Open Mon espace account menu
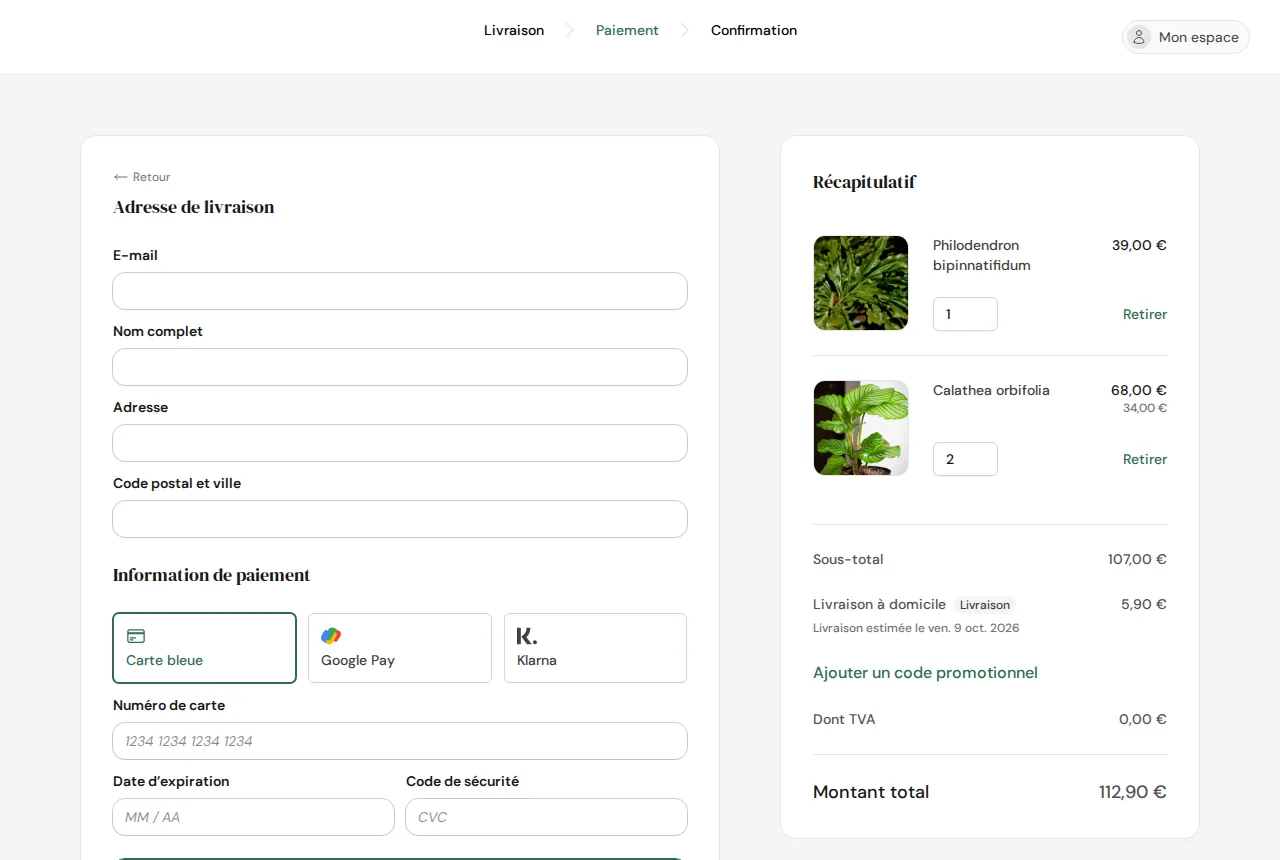The image size is (1280, 860). [1186, 37]
